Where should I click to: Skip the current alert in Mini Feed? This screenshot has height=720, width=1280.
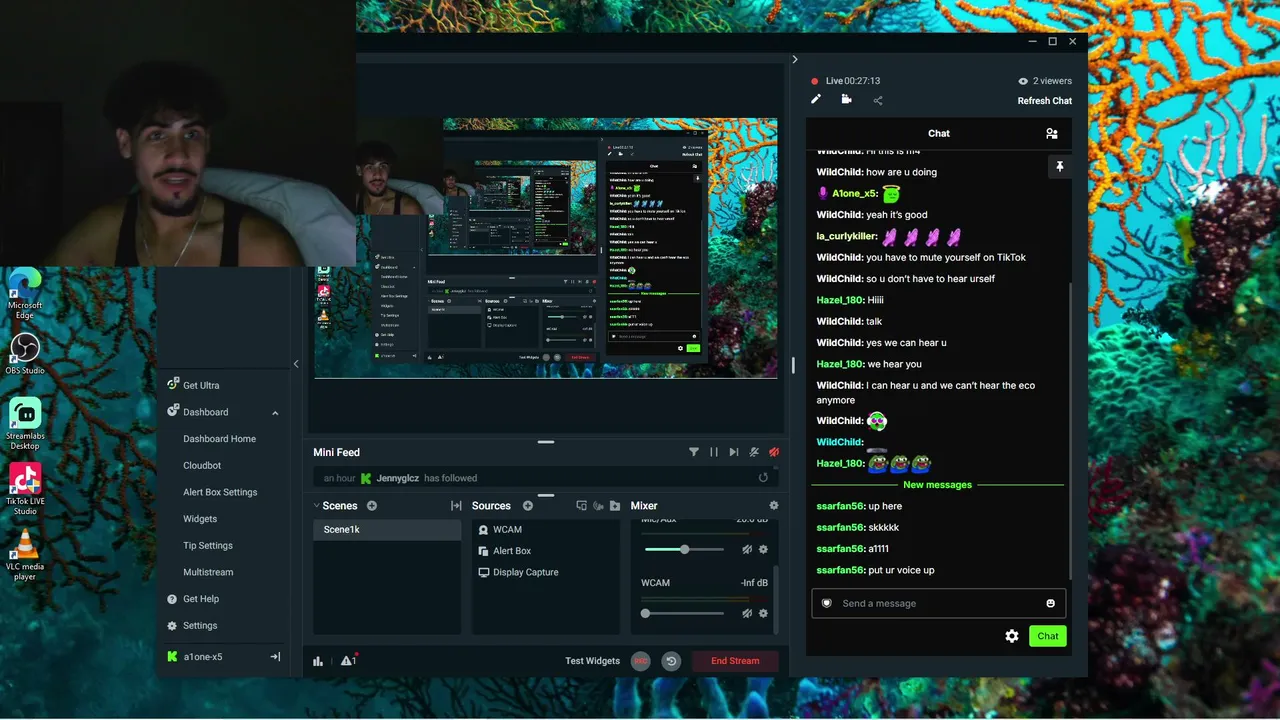pyautogui.click(x=734, y=452)
